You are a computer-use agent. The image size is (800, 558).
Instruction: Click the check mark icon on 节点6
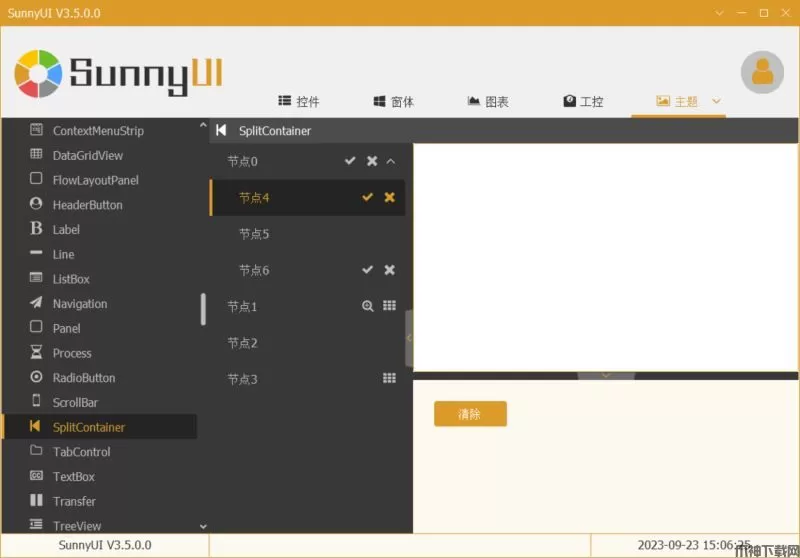click(367, 270)
